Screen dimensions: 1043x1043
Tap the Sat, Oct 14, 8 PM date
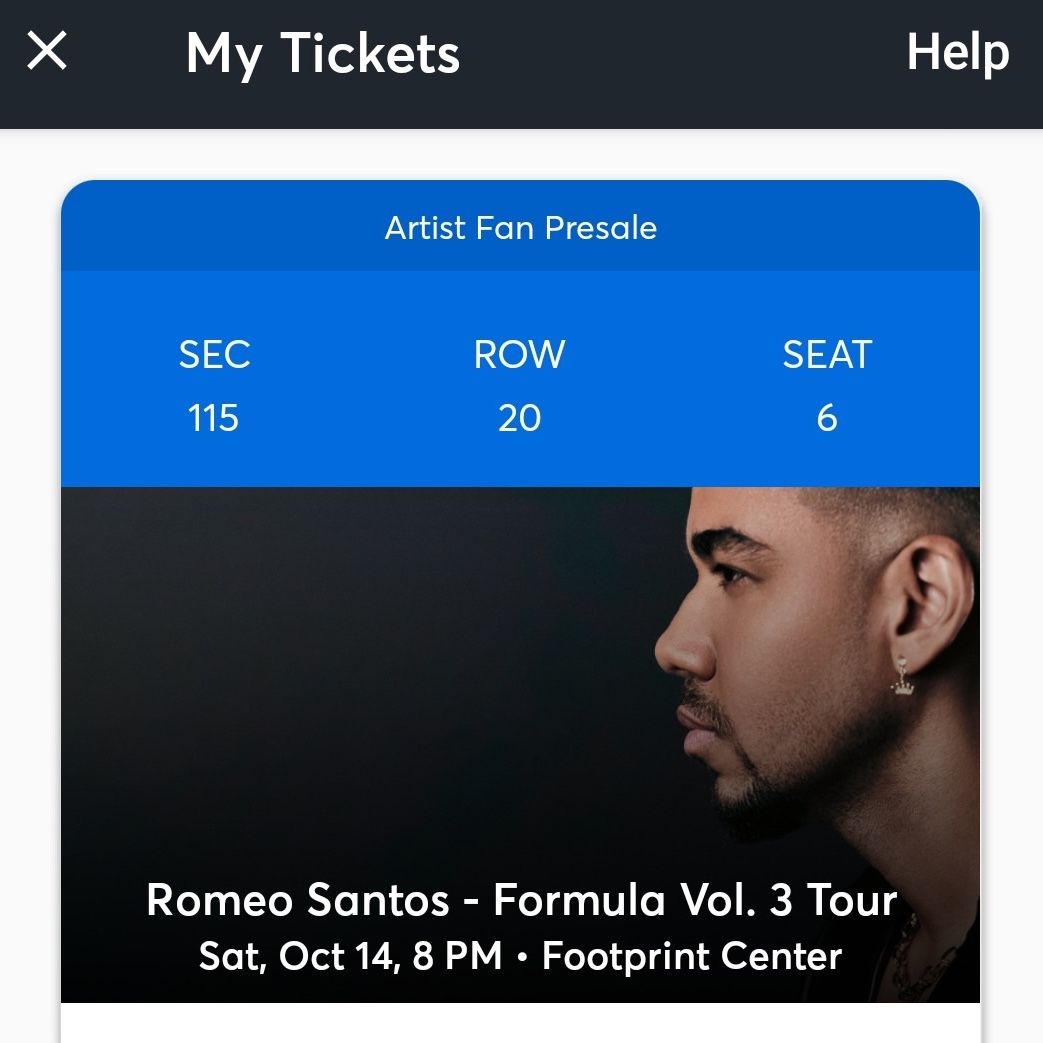click(351, 957)
